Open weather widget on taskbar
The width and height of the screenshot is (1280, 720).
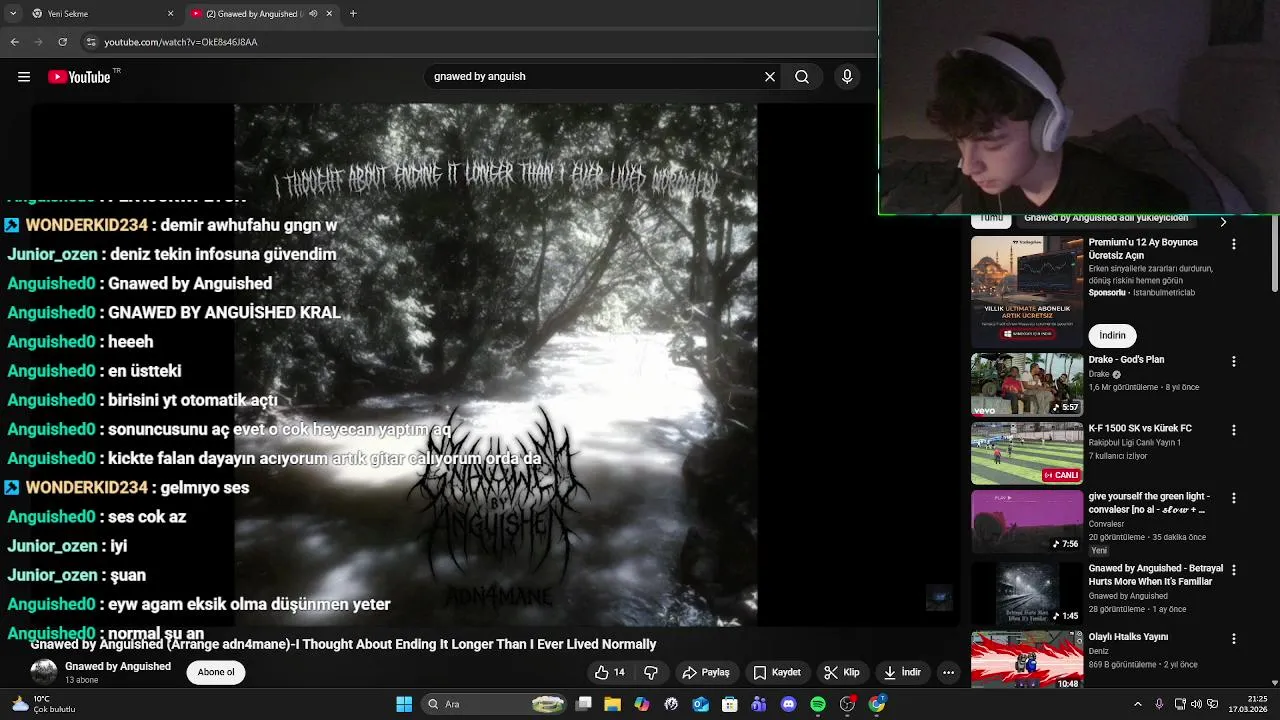pyautogui.click(x=42, y=704)
